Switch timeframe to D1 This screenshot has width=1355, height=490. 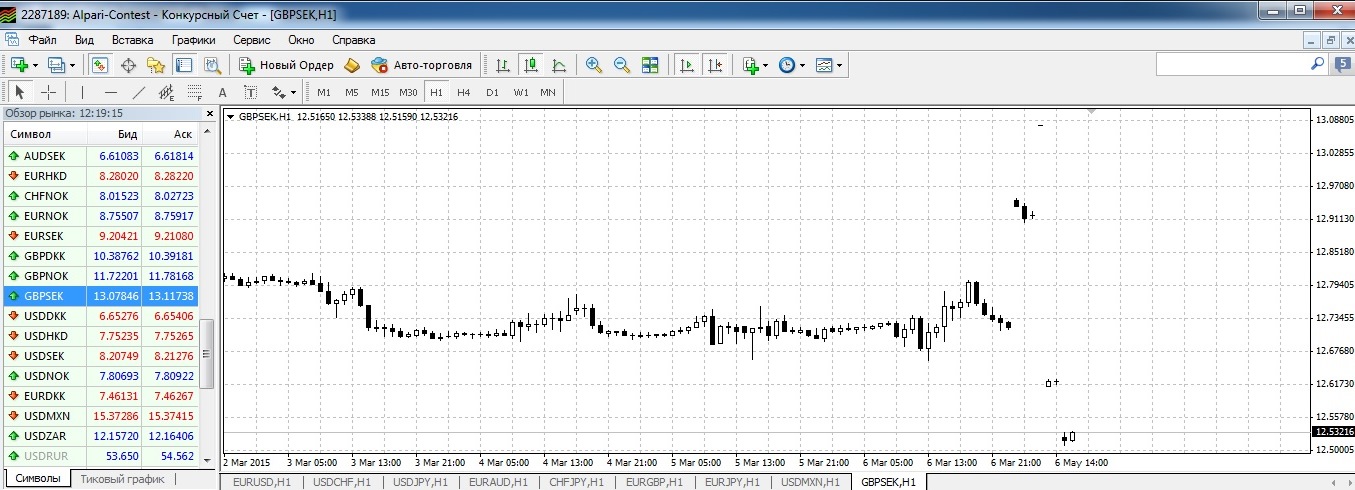[492, 92]
